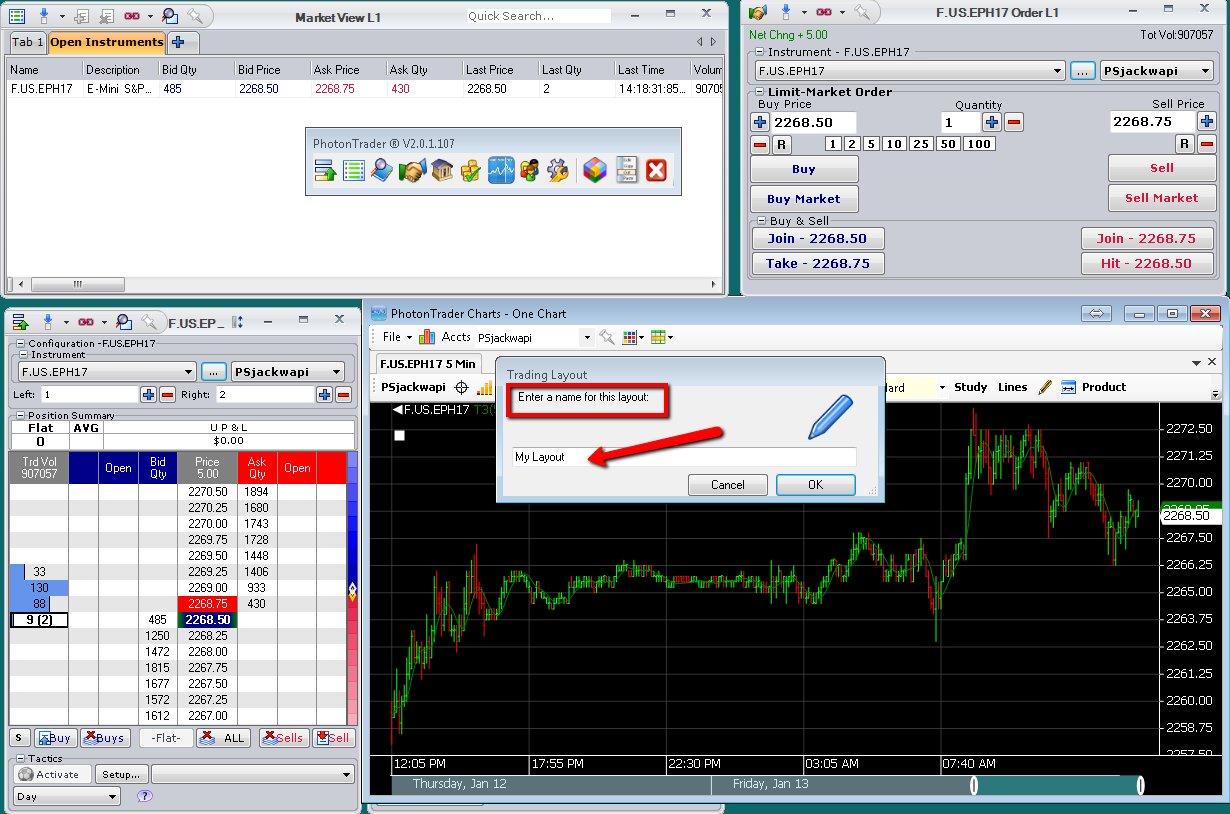The width and height of the screenshot is (1230, 814).
Task: Click the right timeline handle below chart
Action: click(x=1141, y=786)
